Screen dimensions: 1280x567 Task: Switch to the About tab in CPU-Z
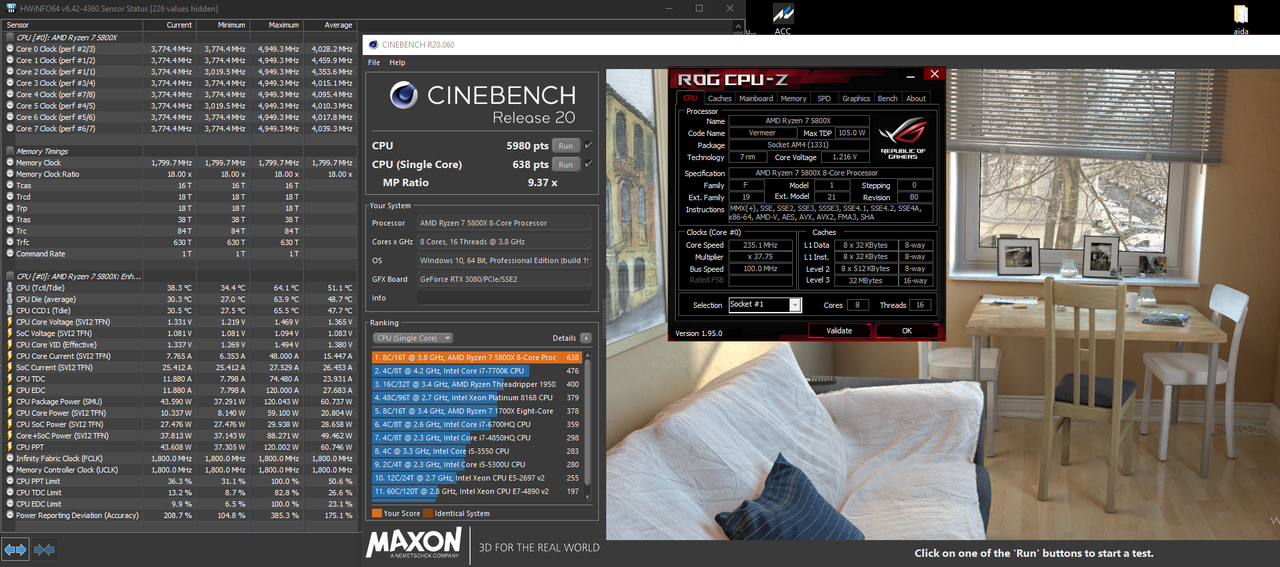click(x=916, y=98)
